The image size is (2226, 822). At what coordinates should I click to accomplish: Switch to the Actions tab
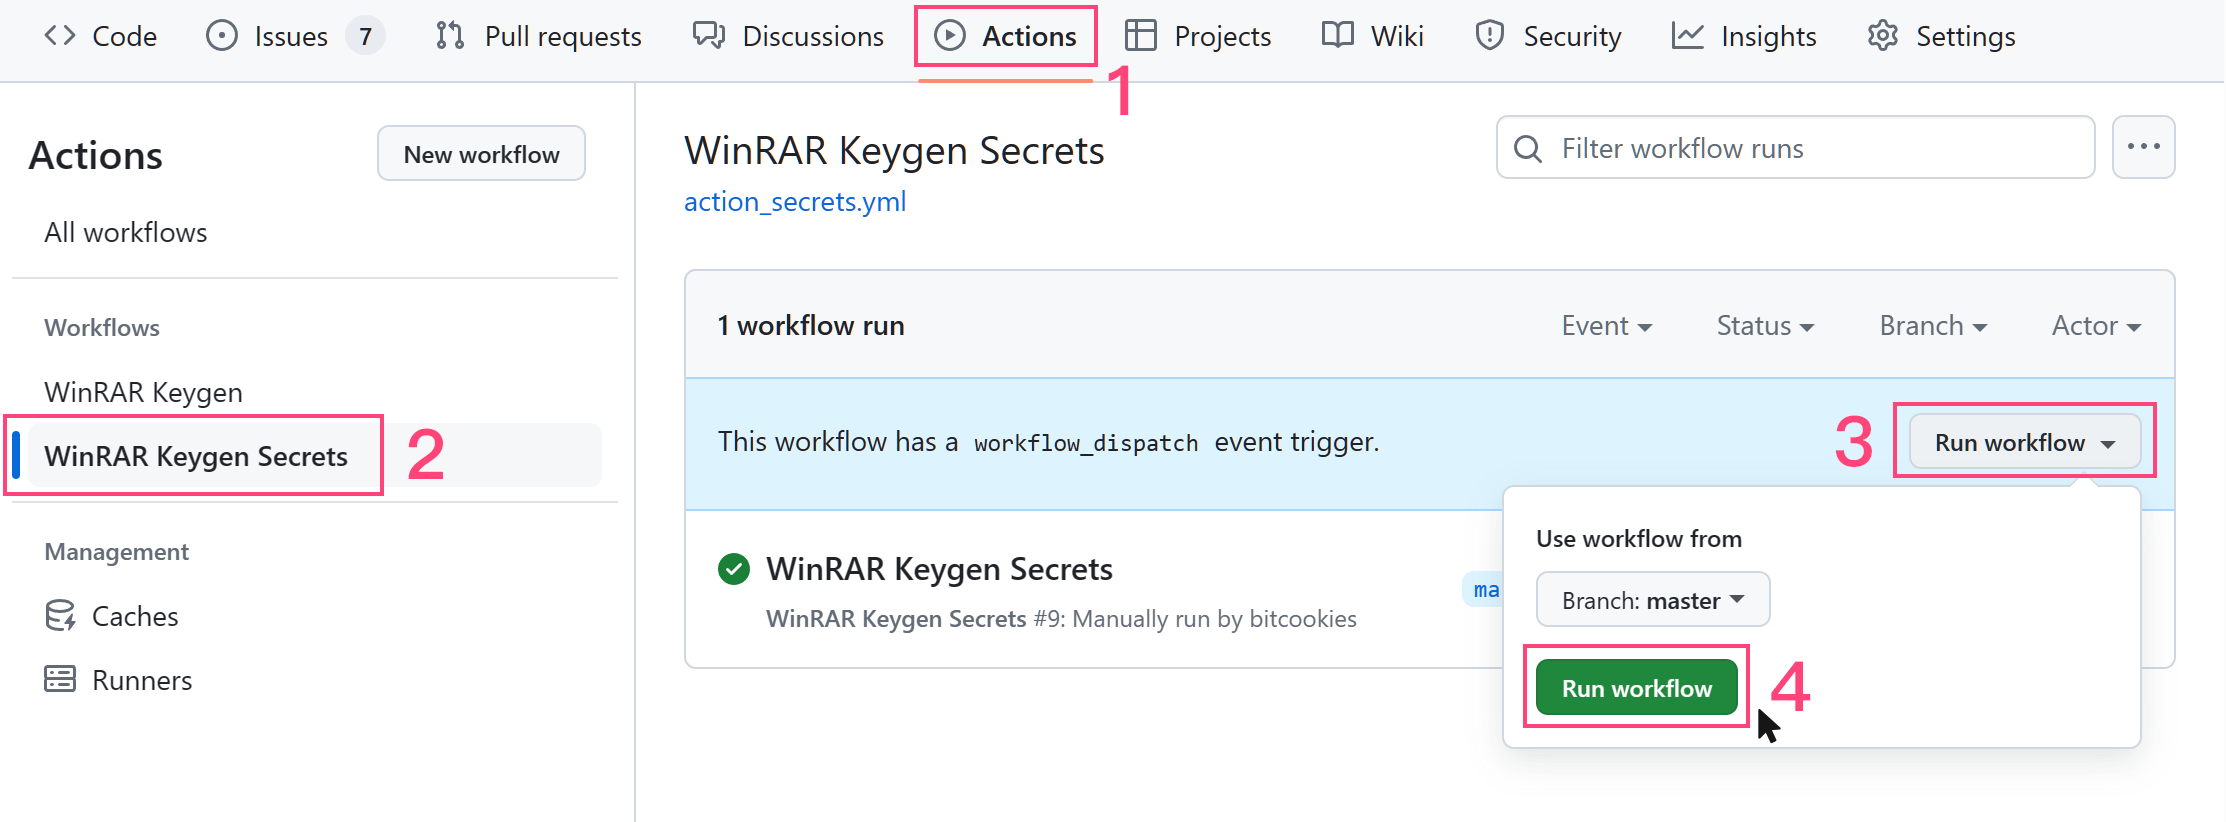[1006, 36]
